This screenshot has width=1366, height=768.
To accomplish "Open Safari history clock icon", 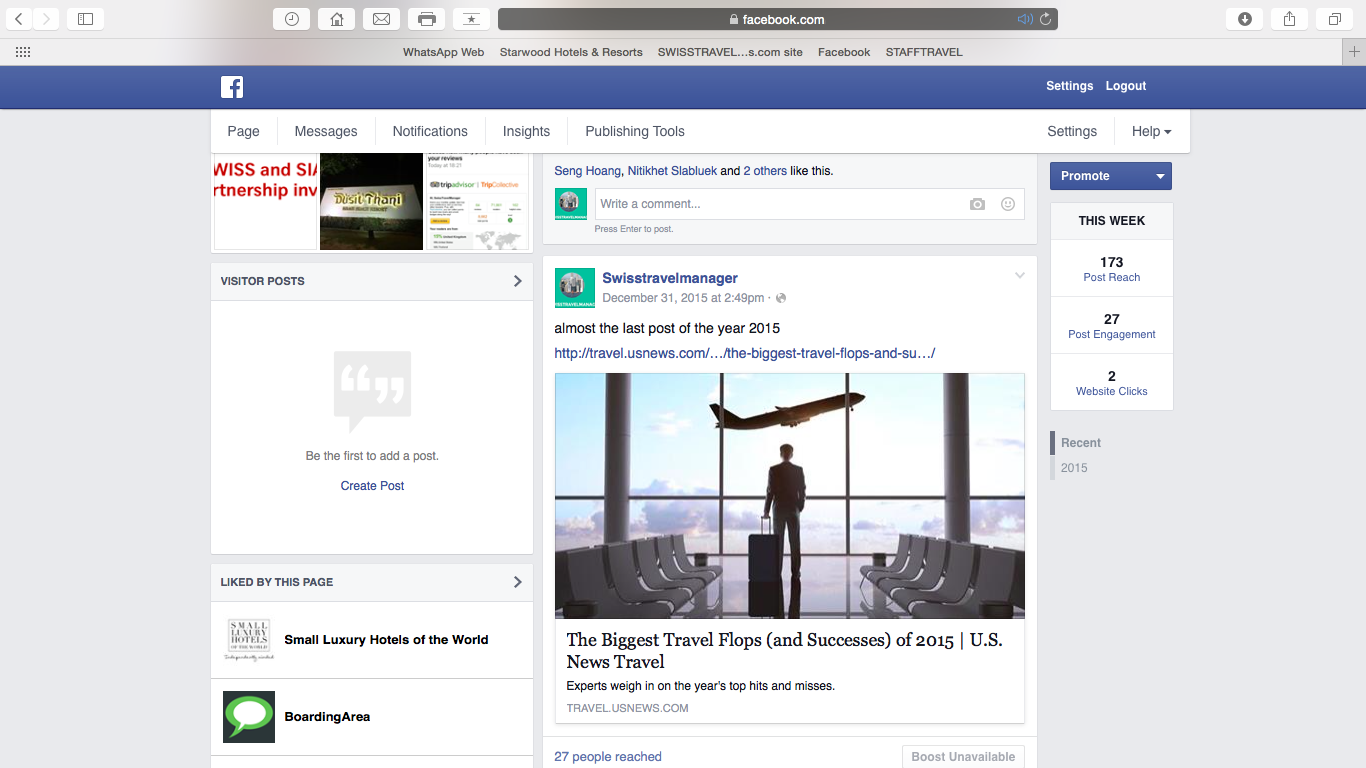I will point(291,19).
